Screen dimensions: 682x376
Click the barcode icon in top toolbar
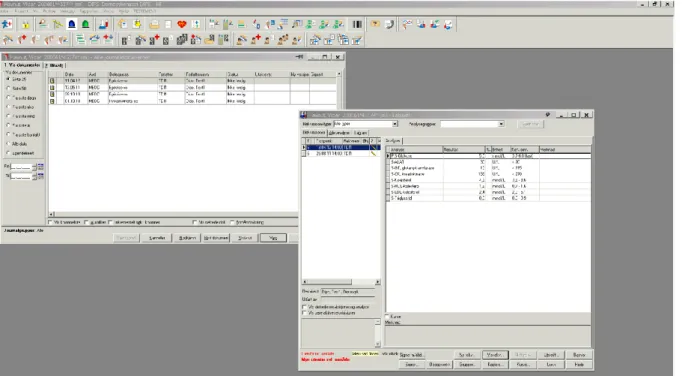(x=357, y=24)
